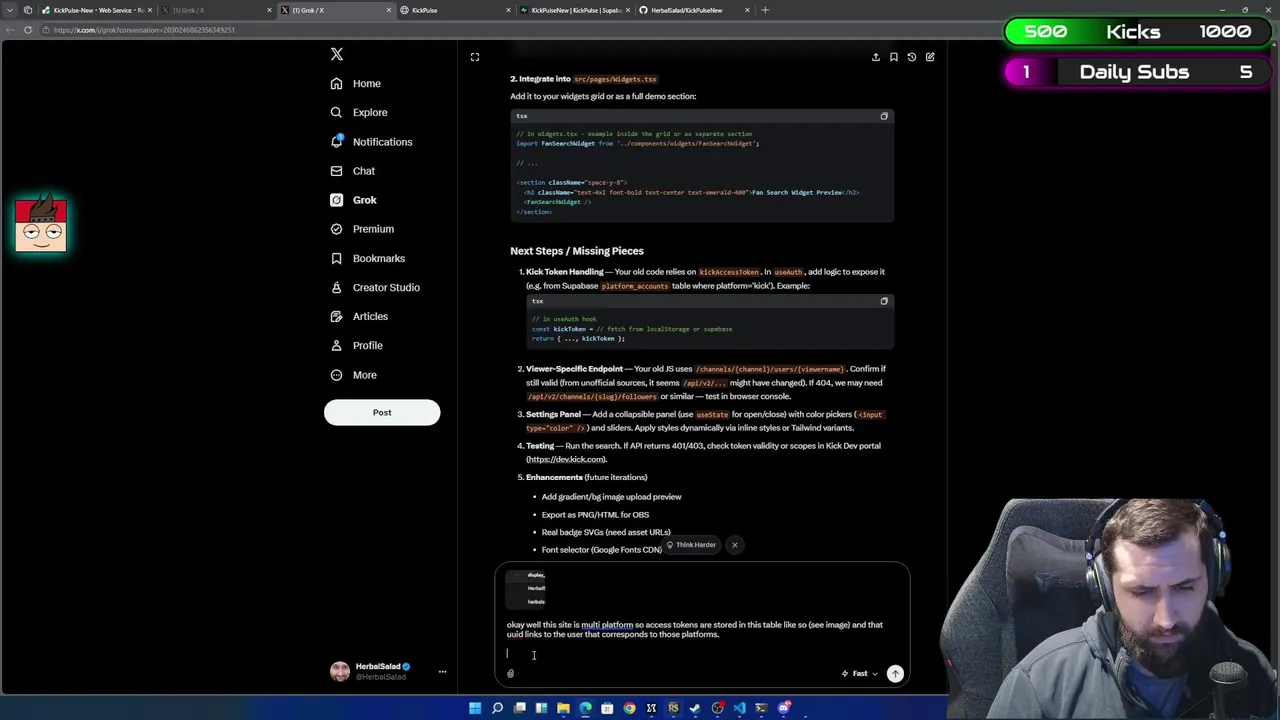Click the browser address bar URL
The width and height of the screenshot is (1280, 720).
(x=144, y=30)
